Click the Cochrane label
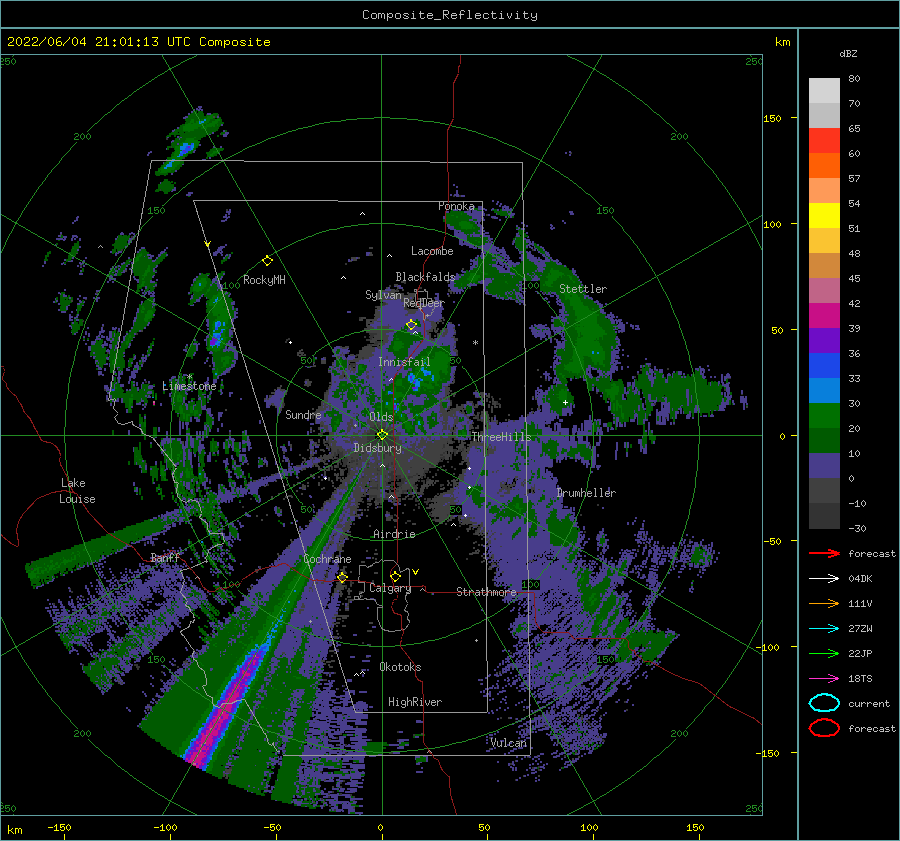Viewport: 900px width, 841px height. (x=327, y=559)
